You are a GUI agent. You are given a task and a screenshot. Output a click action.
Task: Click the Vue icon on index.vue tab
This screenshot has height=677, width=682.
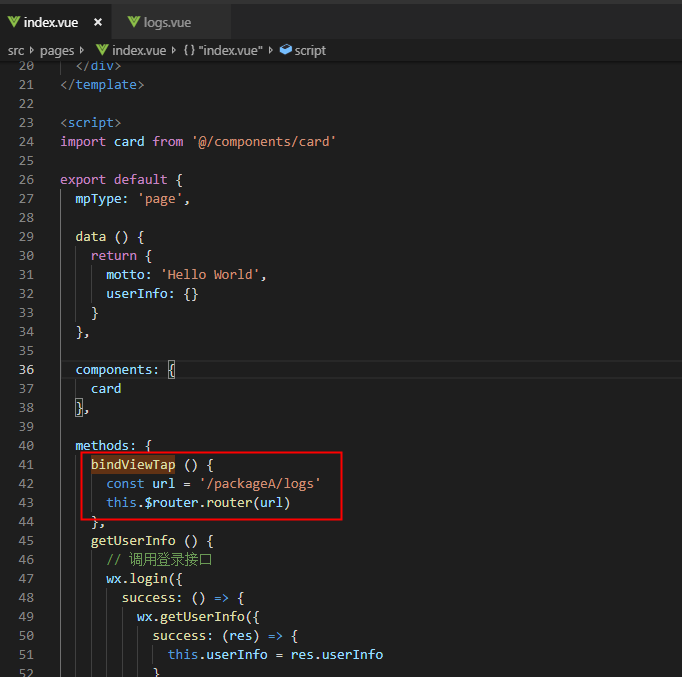(x=14, y=21)
